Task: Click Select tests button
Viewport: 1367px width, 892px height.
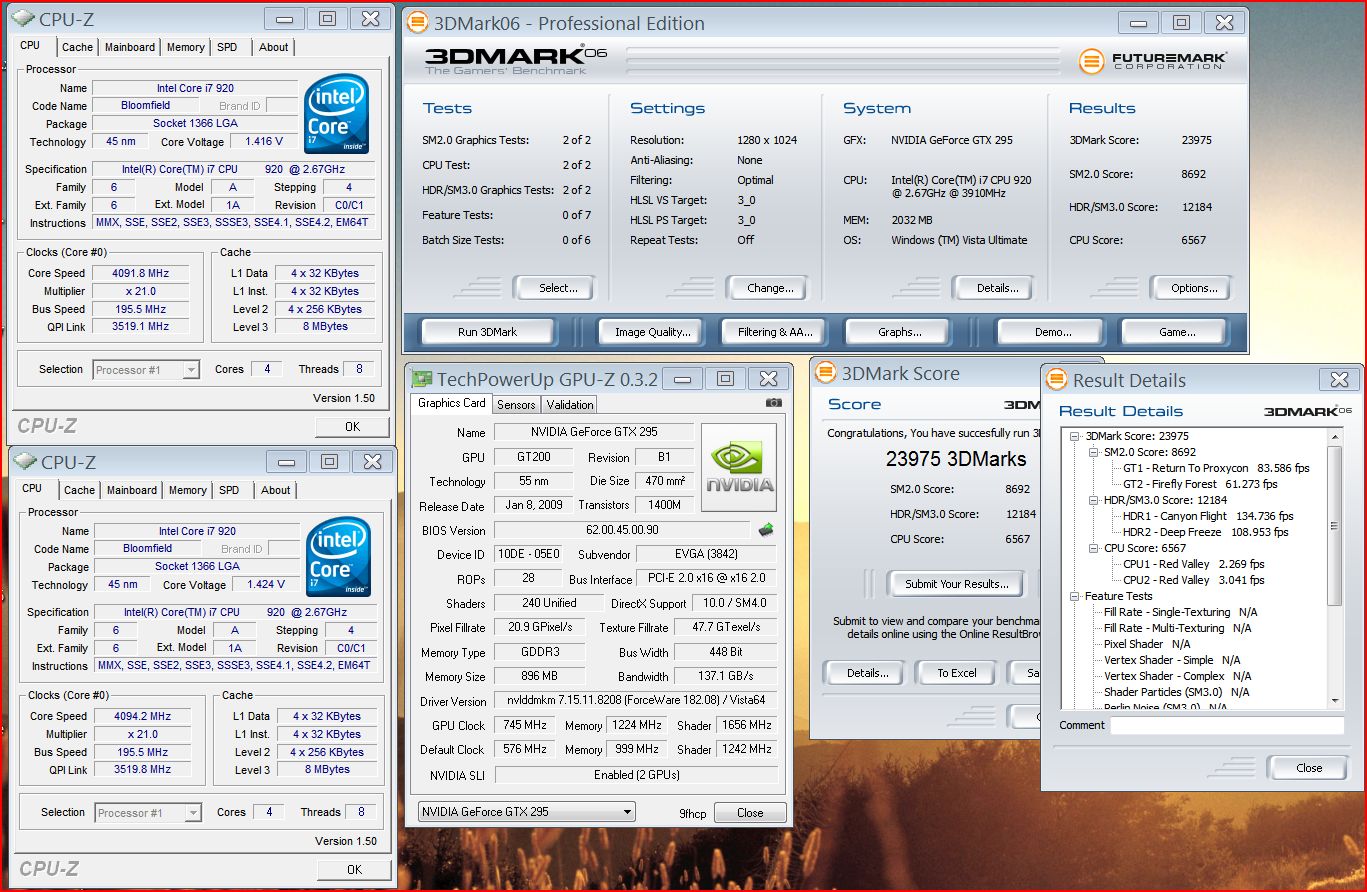Action: click(557, 288)
